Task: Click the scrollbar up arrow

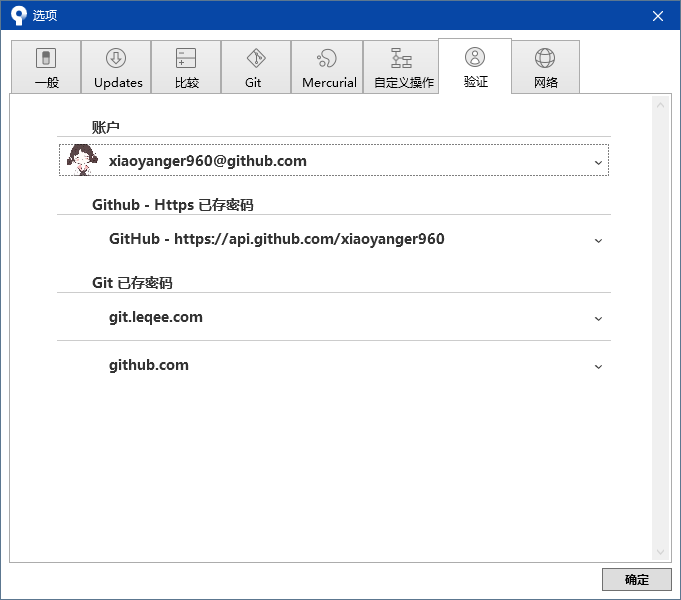Action: [x=661, y=105]
